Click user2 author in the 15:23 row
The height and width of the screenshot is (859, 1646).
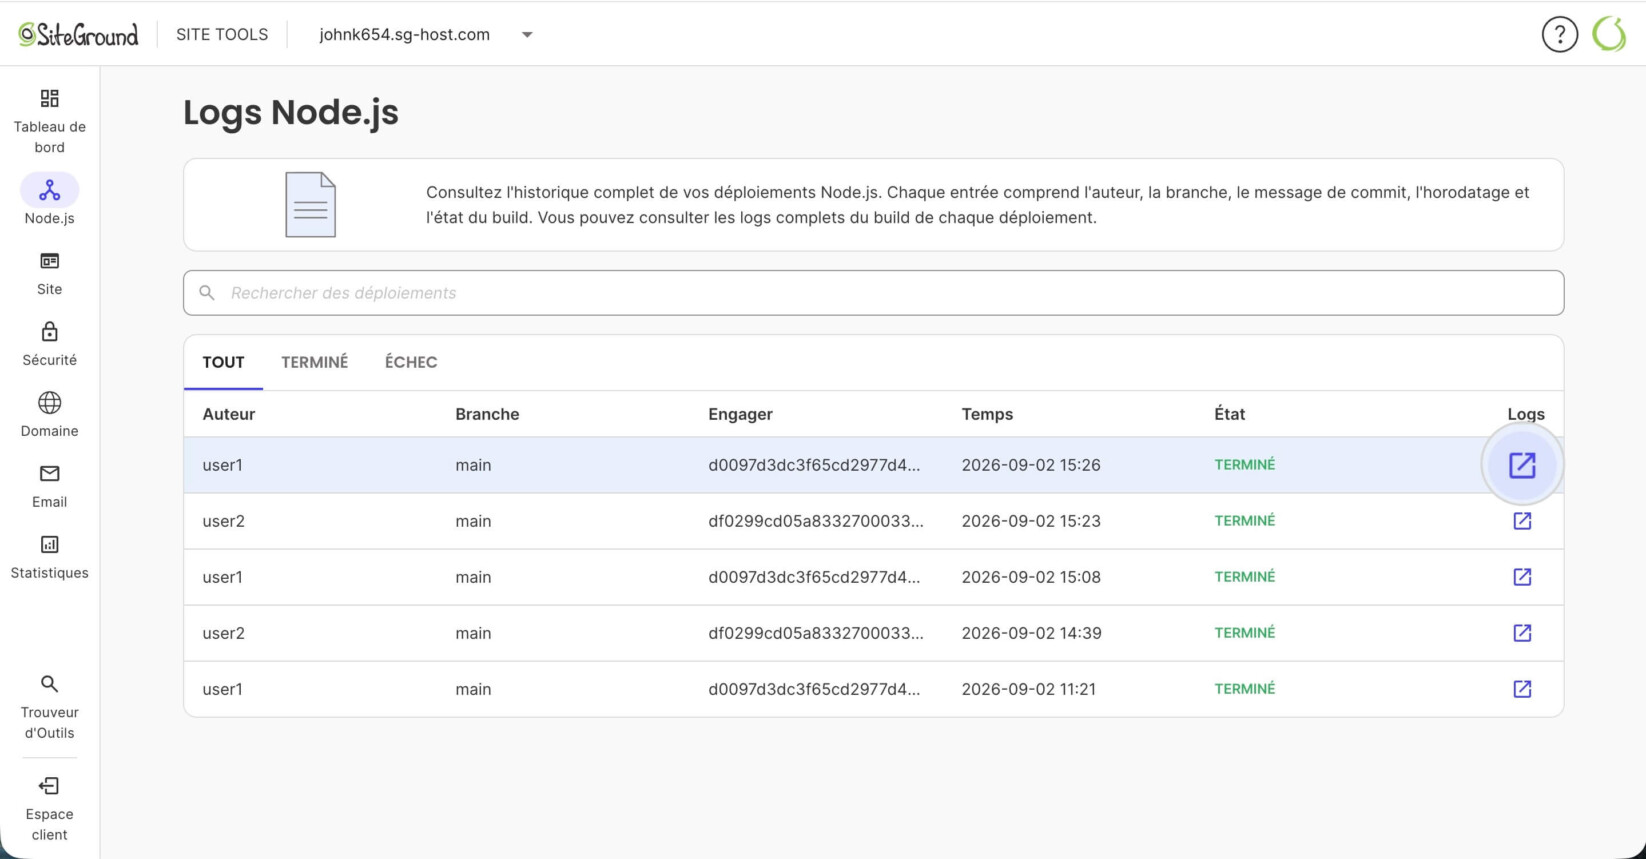(223, 521)
